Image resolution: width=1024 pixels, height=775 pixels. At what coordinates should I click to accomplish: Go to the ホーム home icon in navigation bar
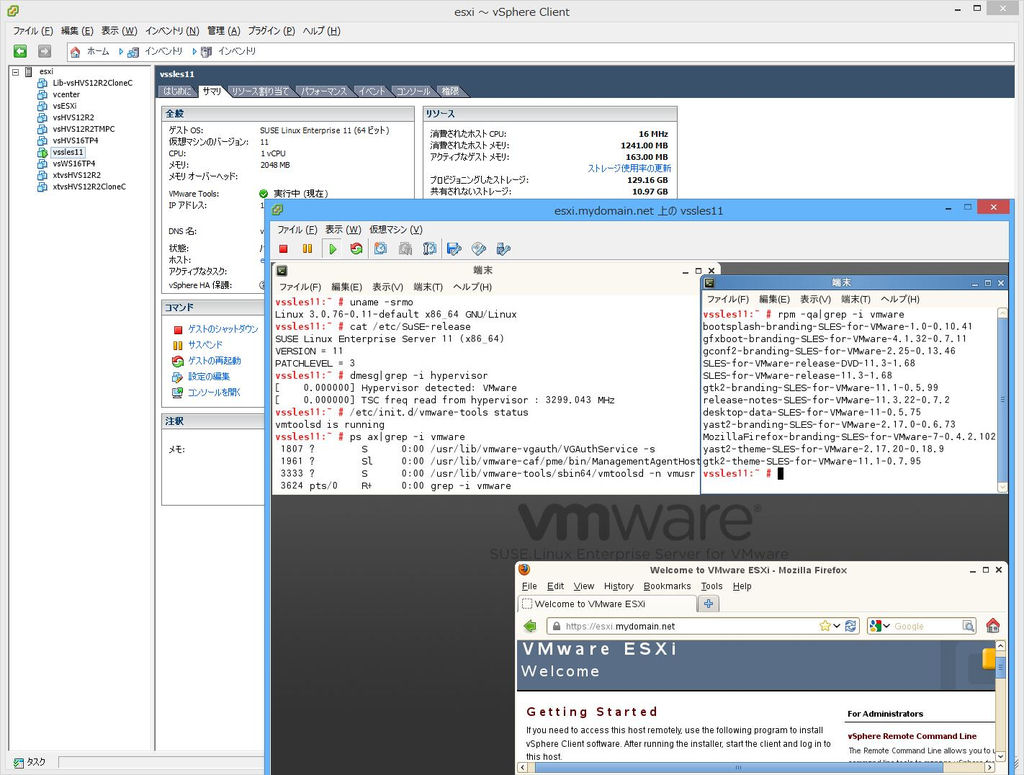pyautogui.click(x=76, y=52)
